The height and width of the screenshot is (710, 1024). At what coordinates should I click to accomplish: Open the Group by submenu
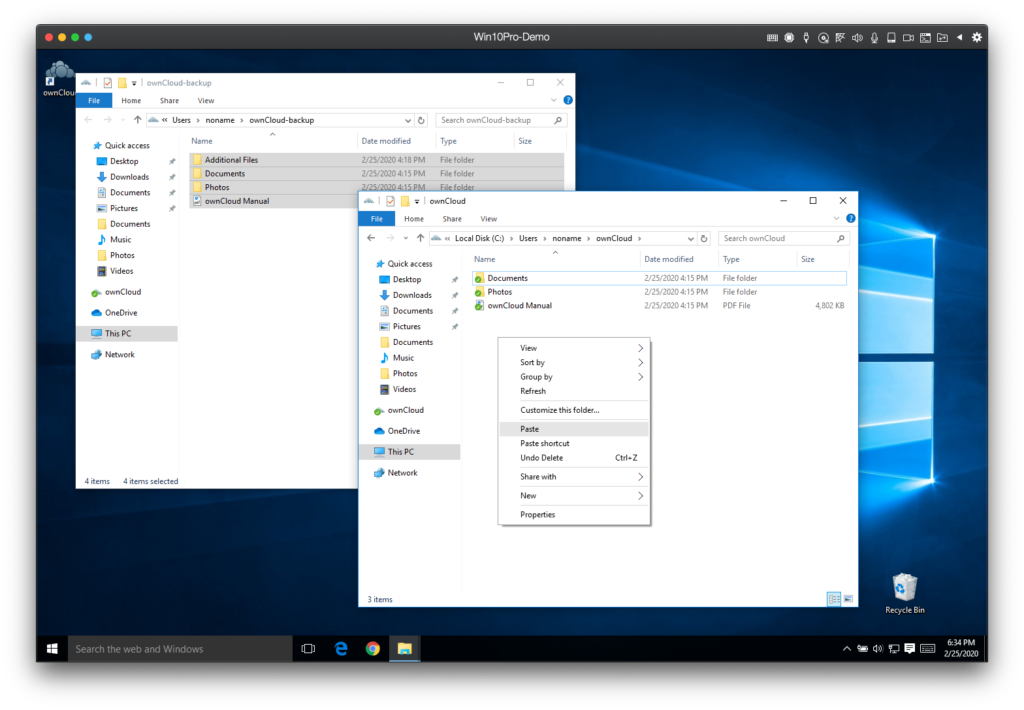[574, 377]
